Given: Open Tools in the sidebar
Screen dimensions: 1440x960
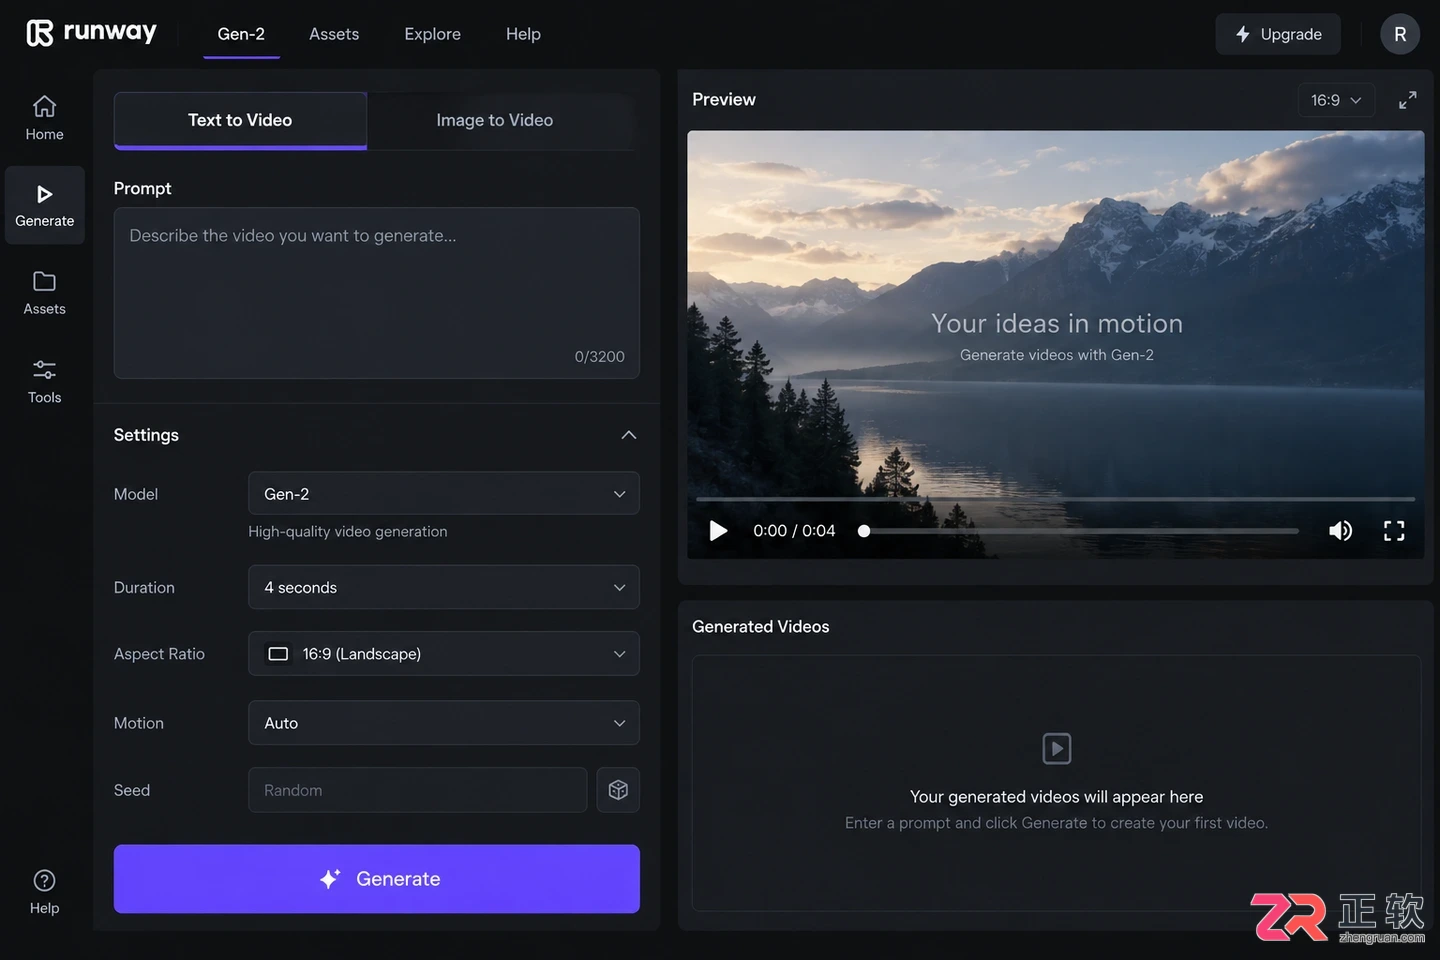Looking at the screenshot, I should tap(44, 382).
